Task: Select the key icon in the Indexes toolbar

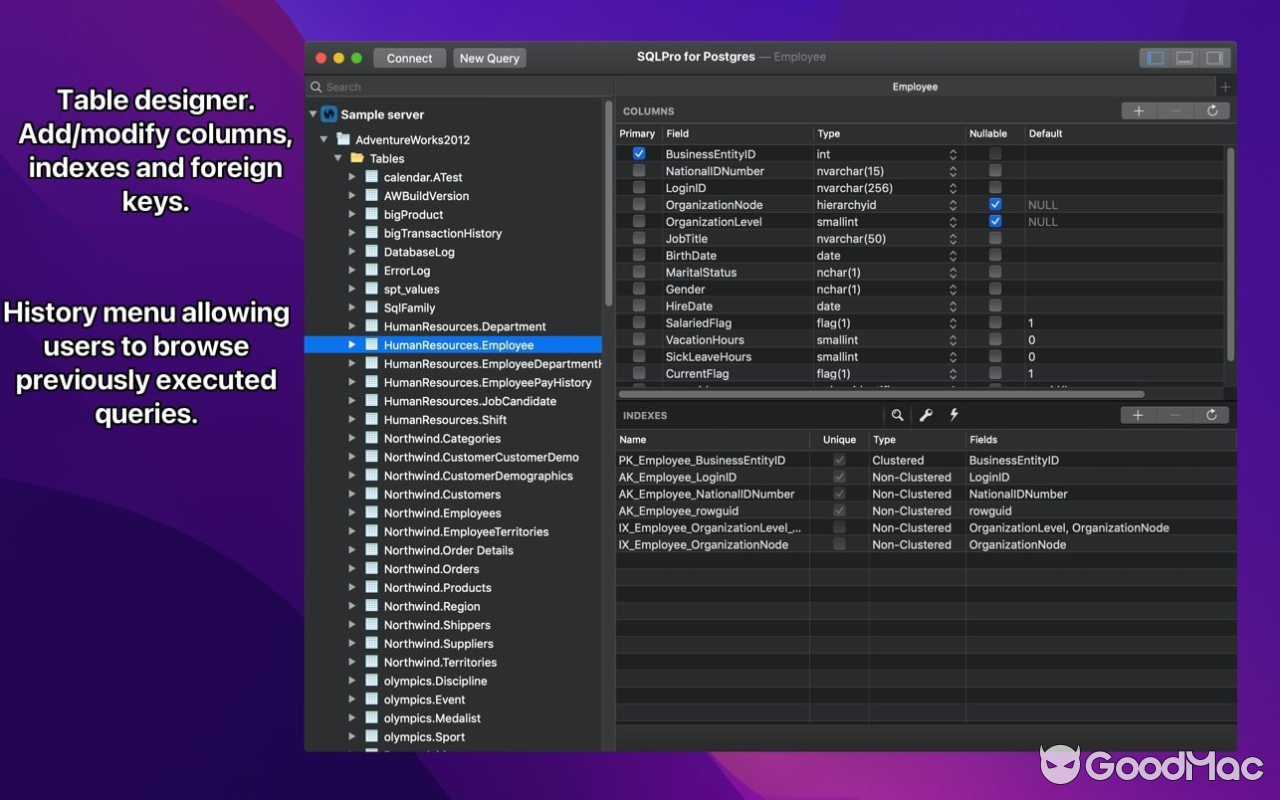Action: 925,414
